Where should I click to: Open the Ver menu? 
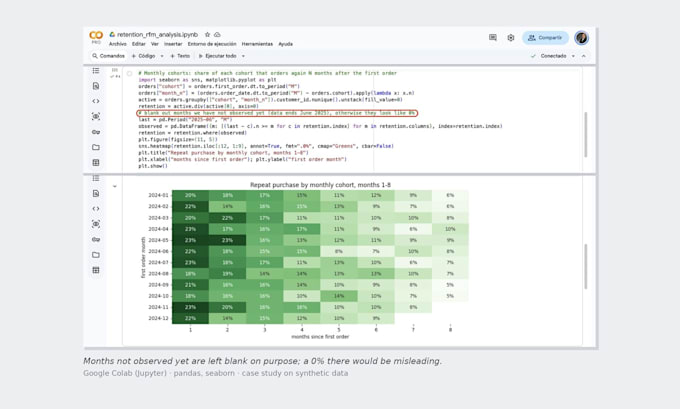coord(155,44)
